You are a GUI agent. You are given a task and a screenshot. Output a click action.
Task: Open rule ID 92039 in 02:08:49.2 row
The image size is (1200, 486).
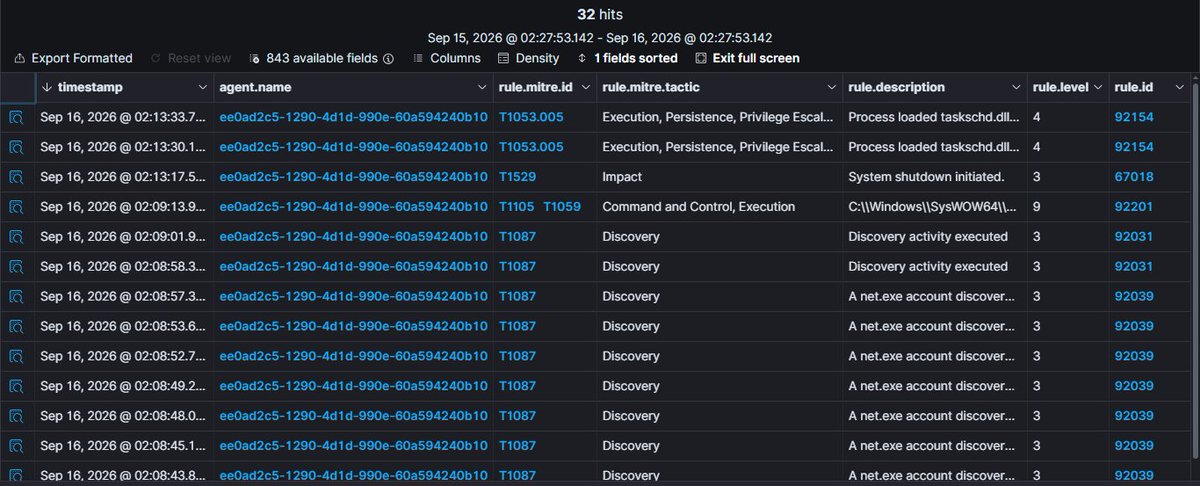click(x=1134, y=386)
